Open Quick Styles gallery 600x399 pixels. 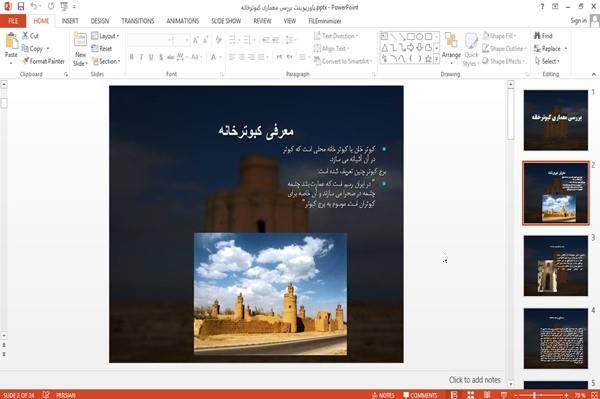(471, 49)
